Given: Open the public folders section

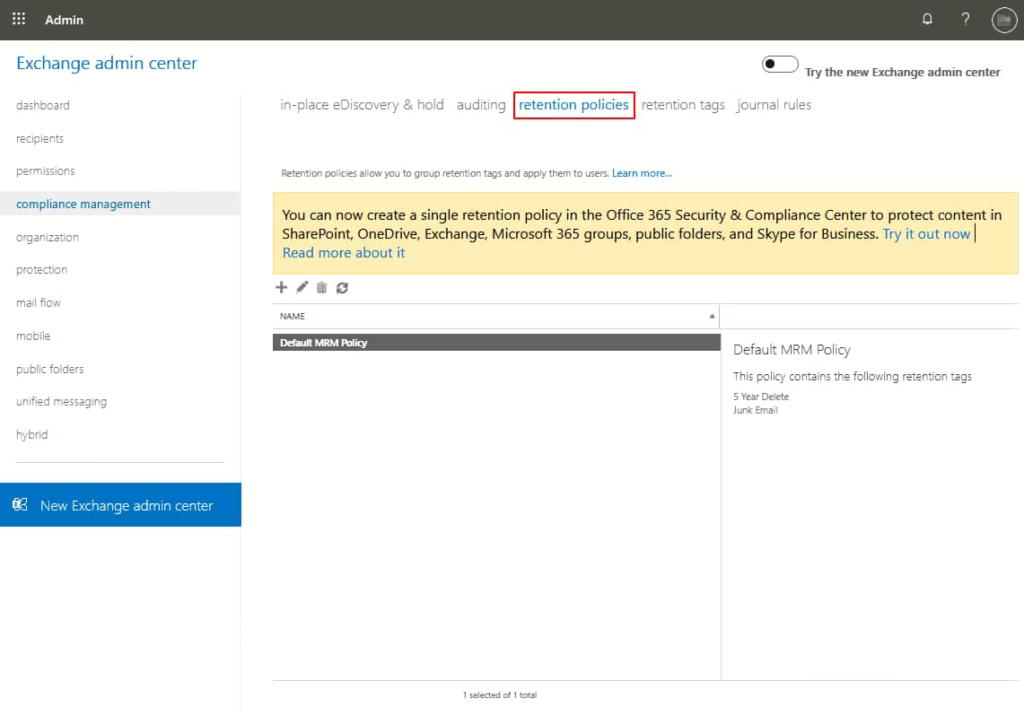Looking at the screenshot, I should click(48, 369).
